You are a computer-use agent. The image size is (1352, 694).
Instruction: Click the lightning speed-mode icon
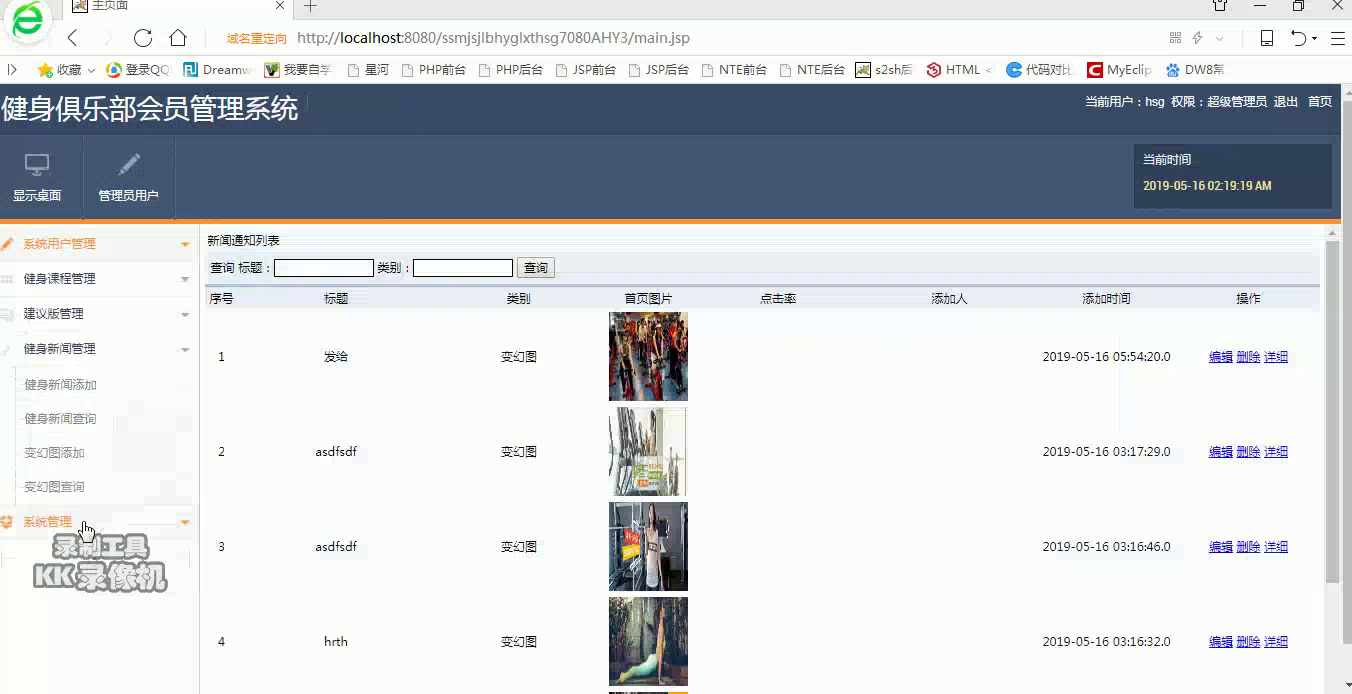[1197, 38]
